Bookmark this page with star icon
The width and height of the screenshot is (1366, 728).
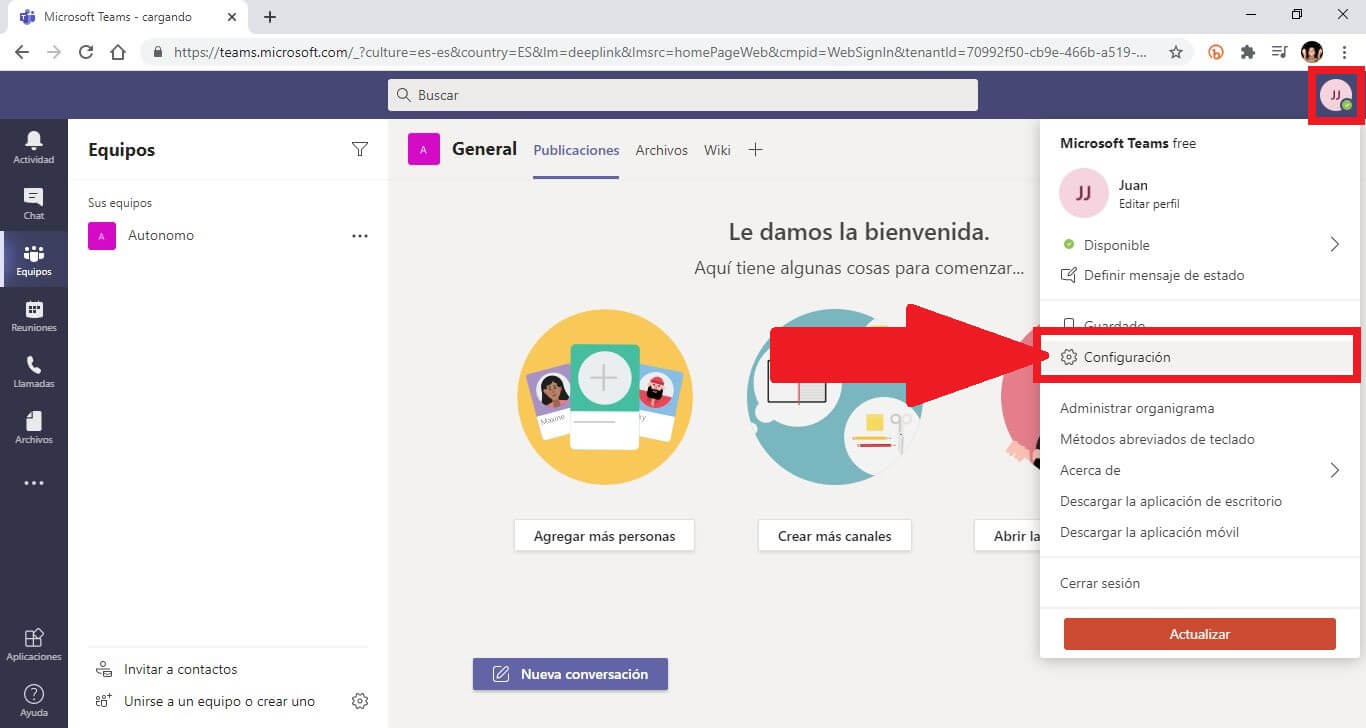[x=1176, y=52]
